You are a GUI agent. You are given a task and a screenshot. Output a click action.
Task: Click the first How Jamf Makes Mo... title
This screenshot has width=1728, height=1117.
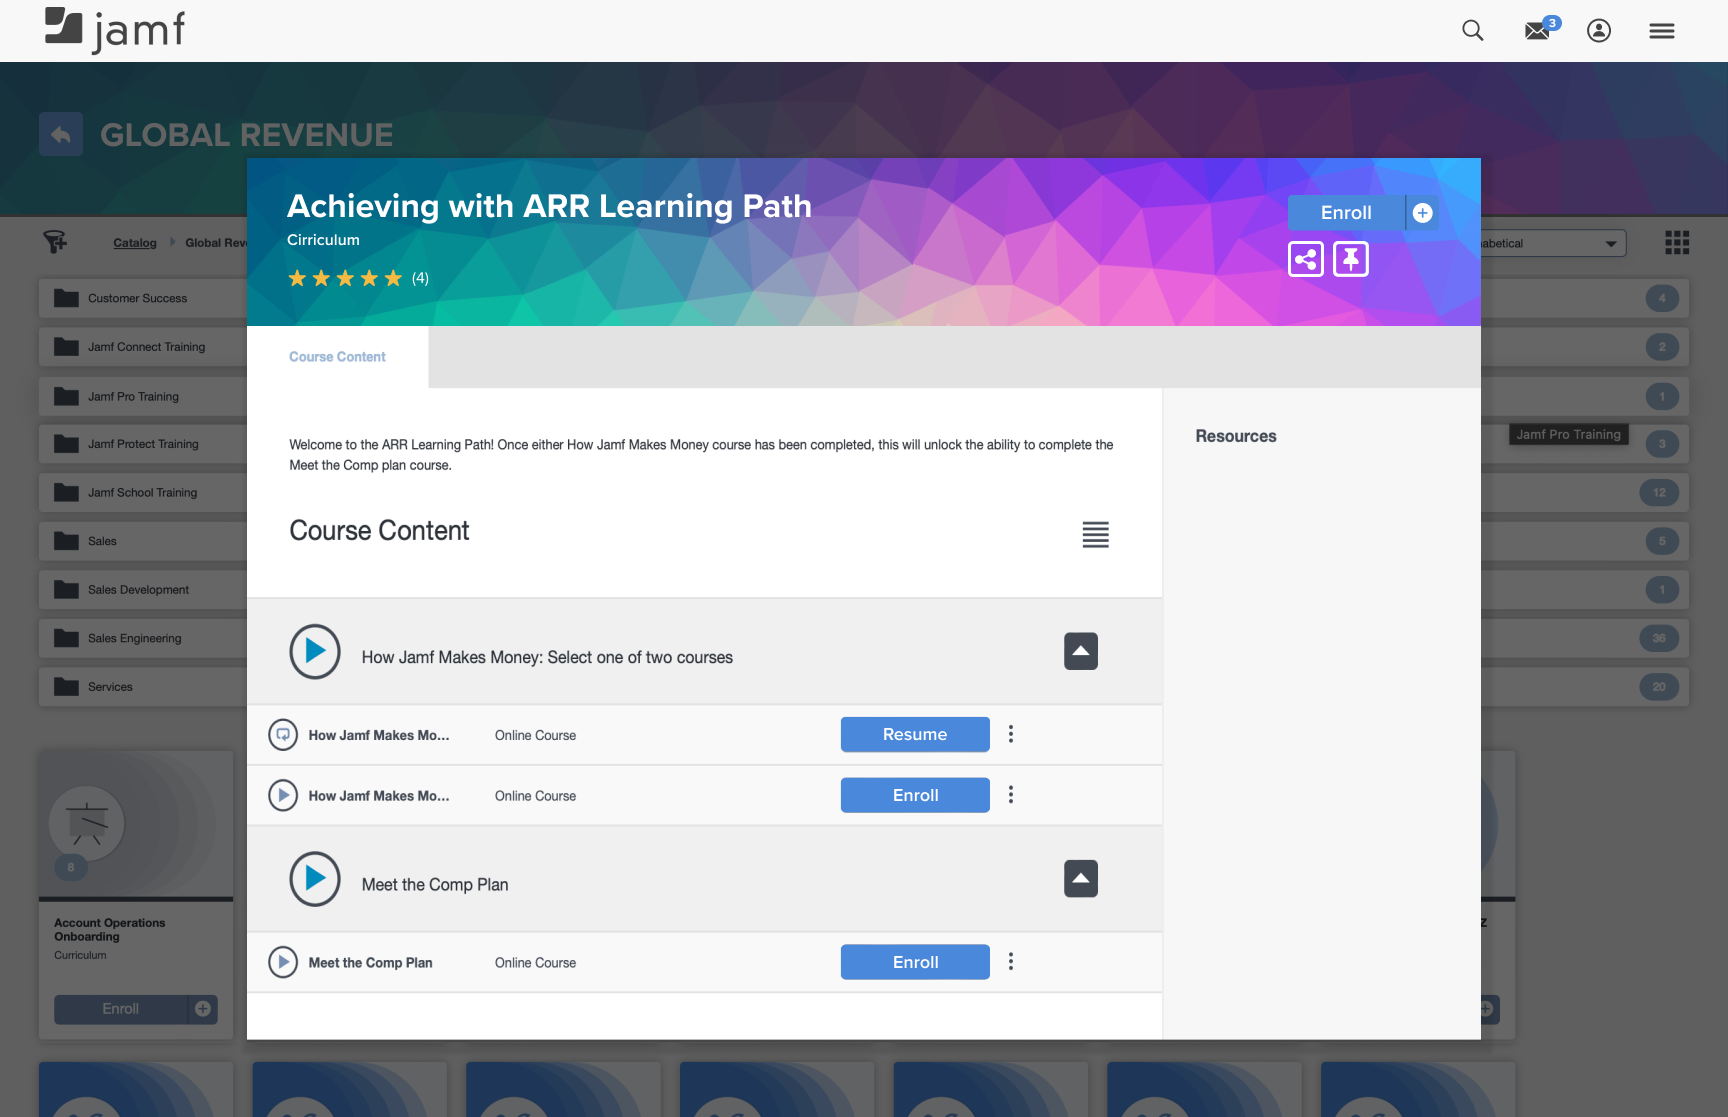[379, 735]
